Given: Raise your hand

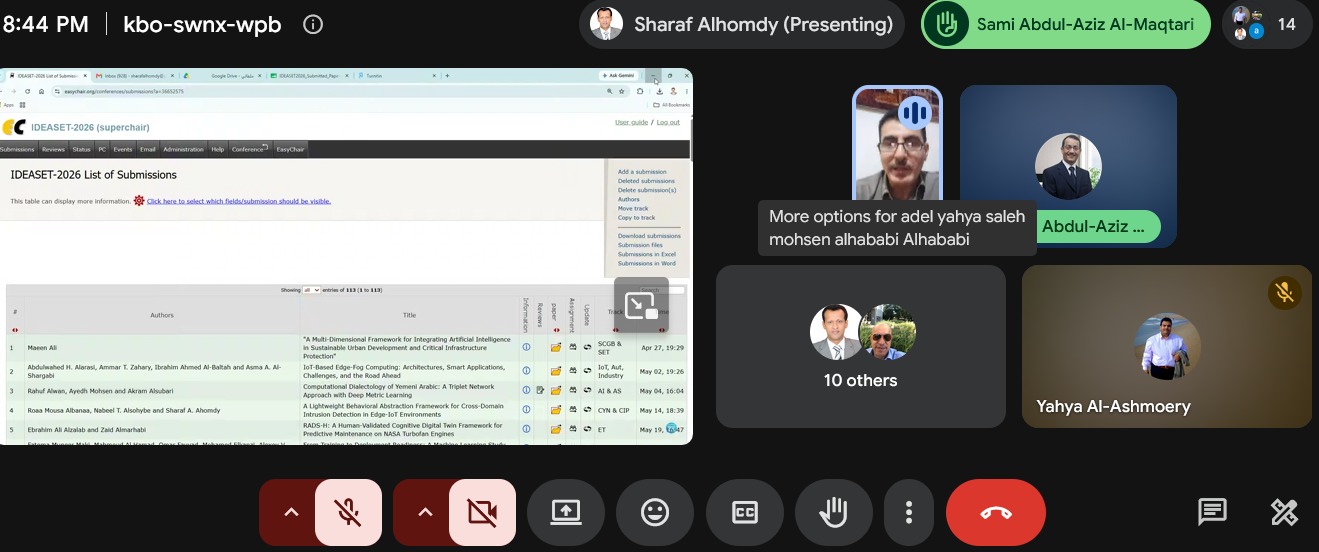Looking at the screenshot, I should coord(834,512).
